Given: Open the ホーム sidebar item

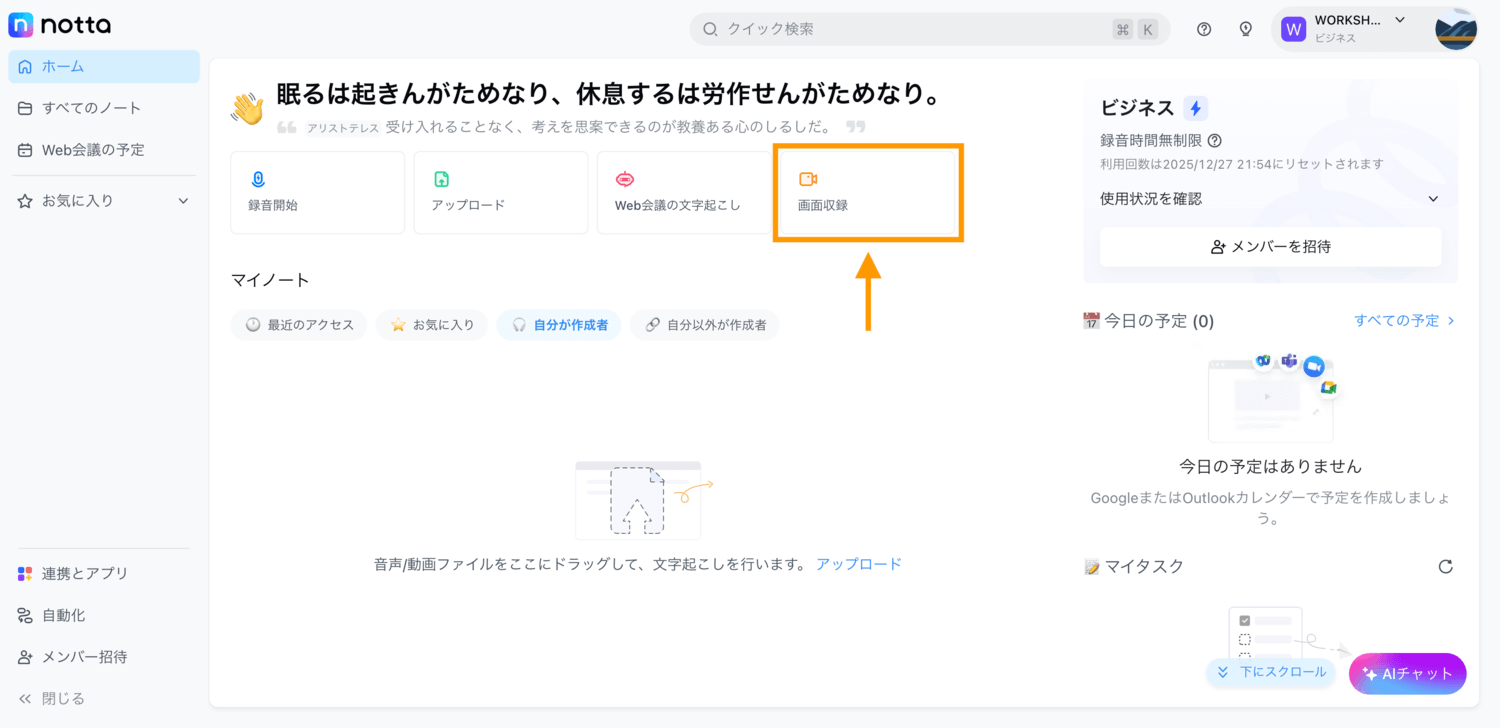Looking at the screenshot, I should (104, 67).
